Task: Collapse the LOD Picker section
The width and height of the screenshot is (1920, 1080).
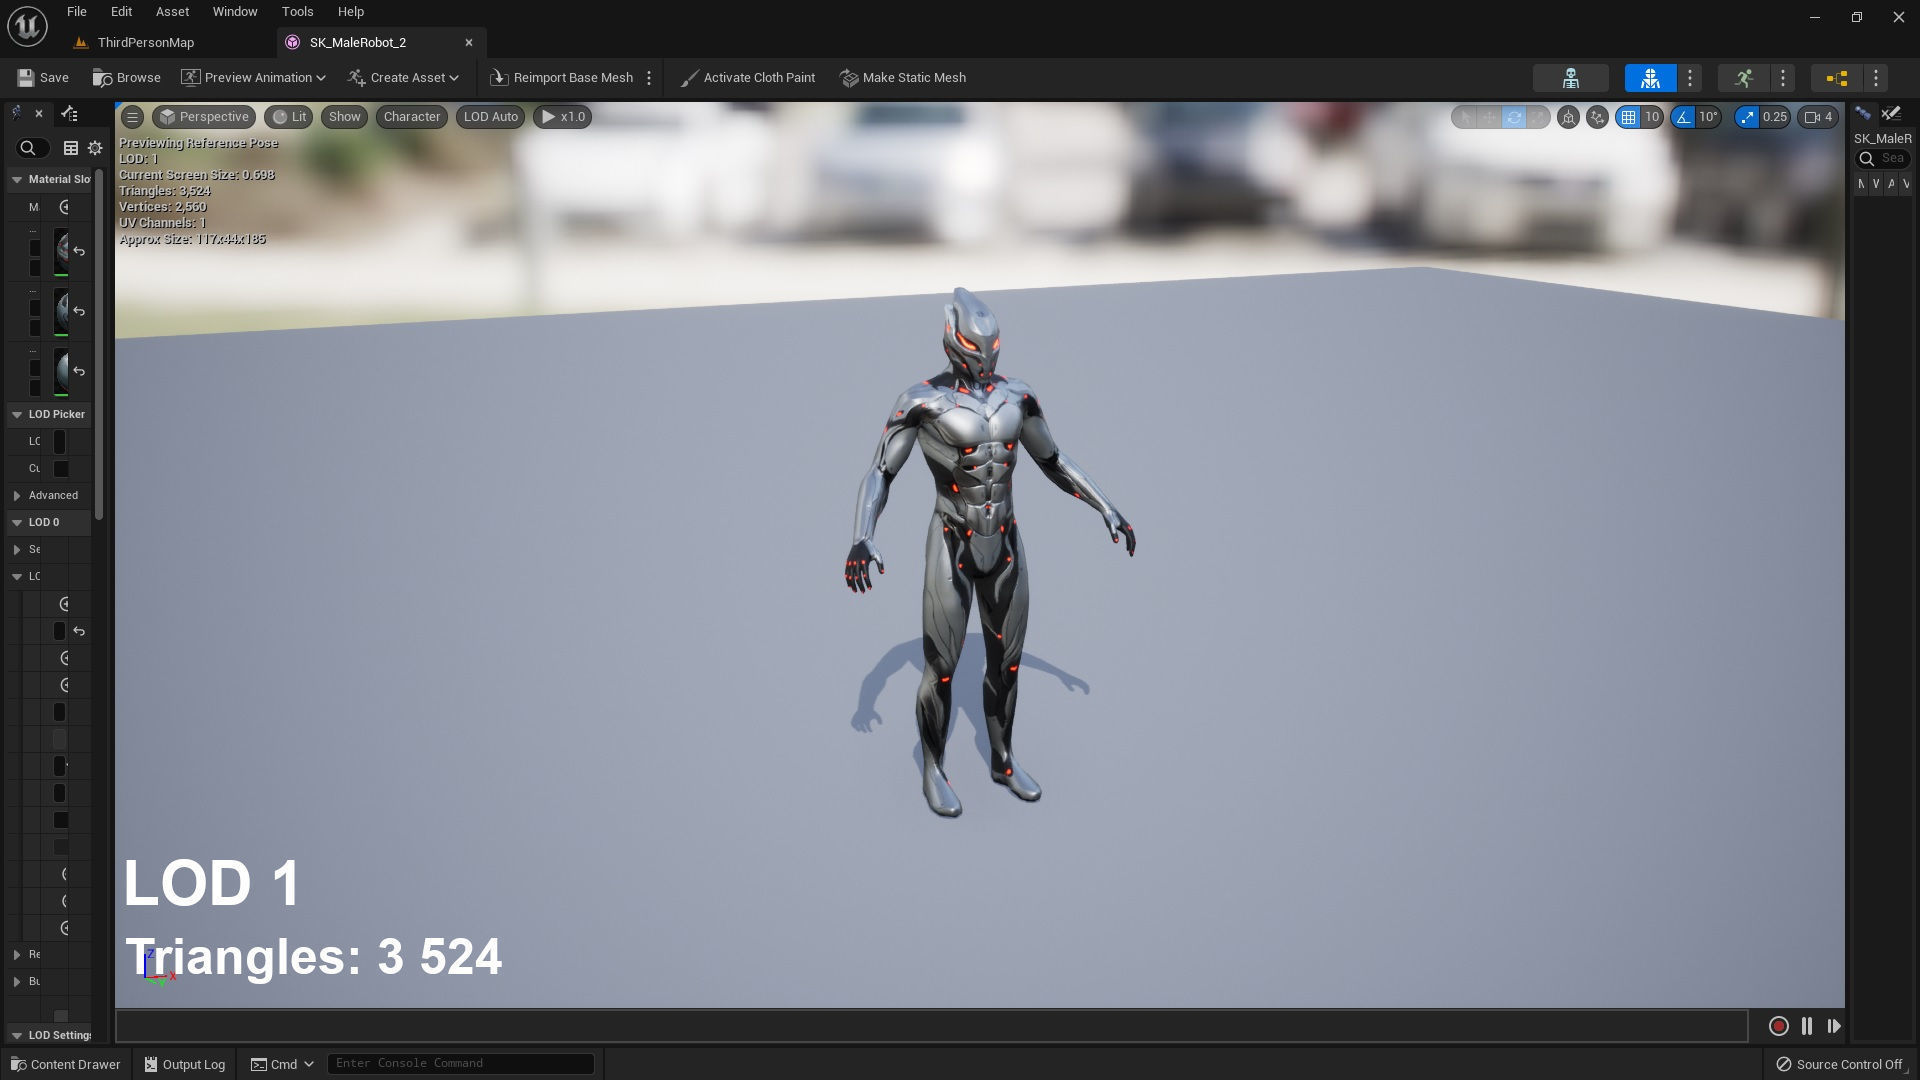Action: [17, 414]
